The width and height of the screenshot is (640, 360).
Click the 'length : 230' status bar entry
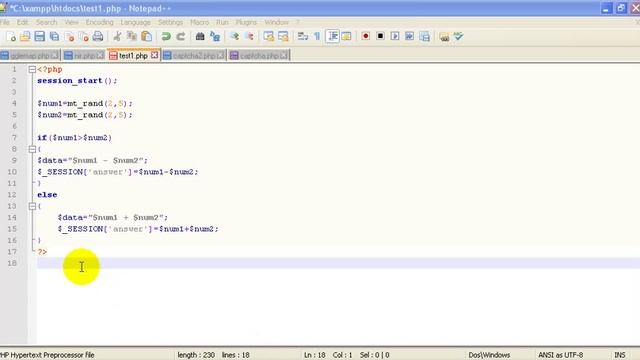click(196, 355)
